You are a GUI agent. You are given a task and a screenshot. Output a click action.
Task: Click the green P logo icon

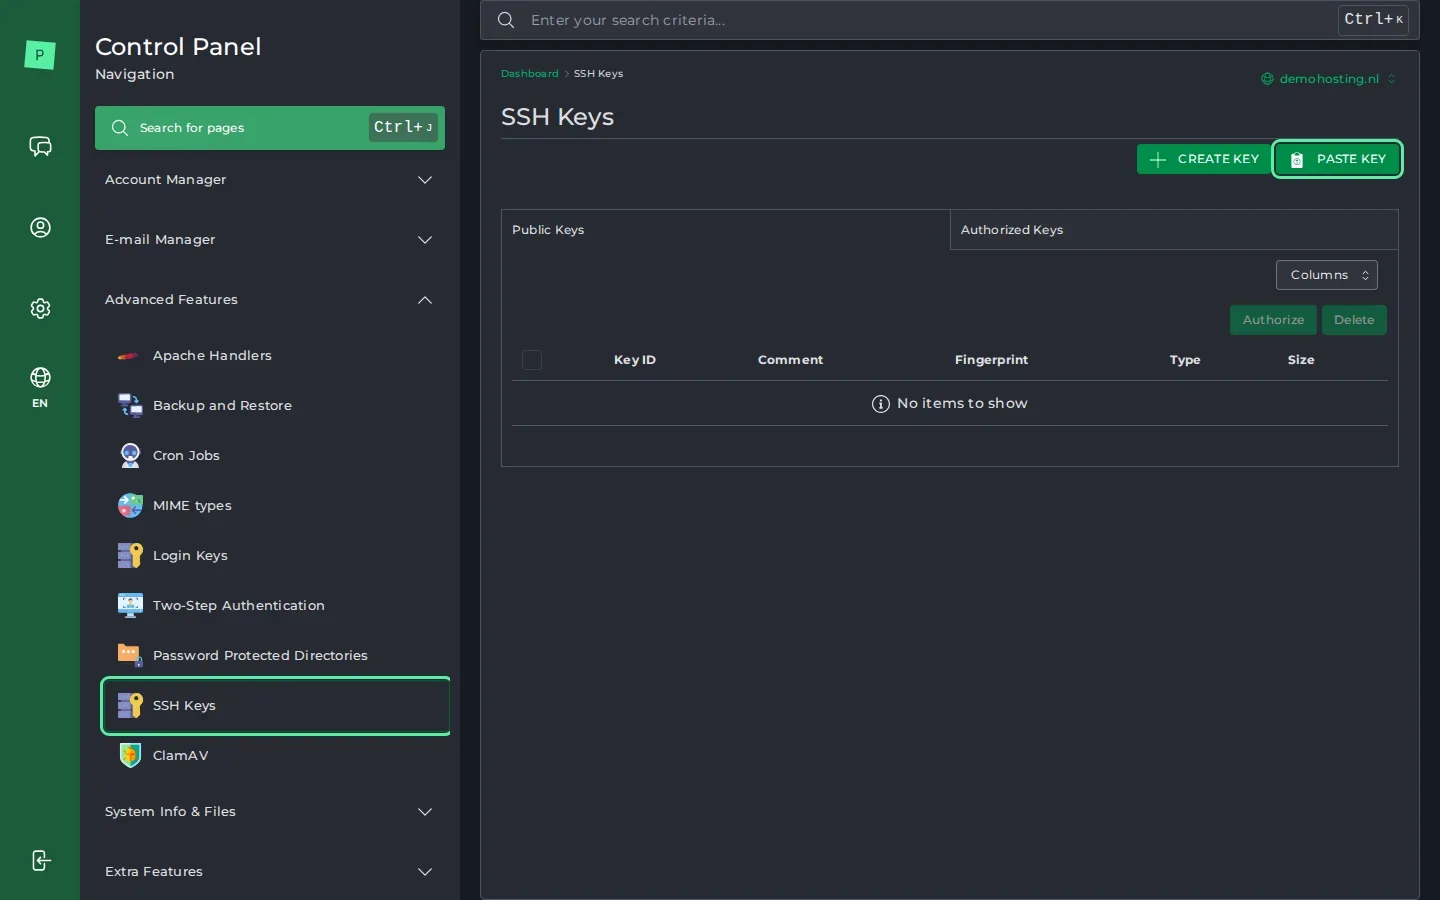coord(40,55)
